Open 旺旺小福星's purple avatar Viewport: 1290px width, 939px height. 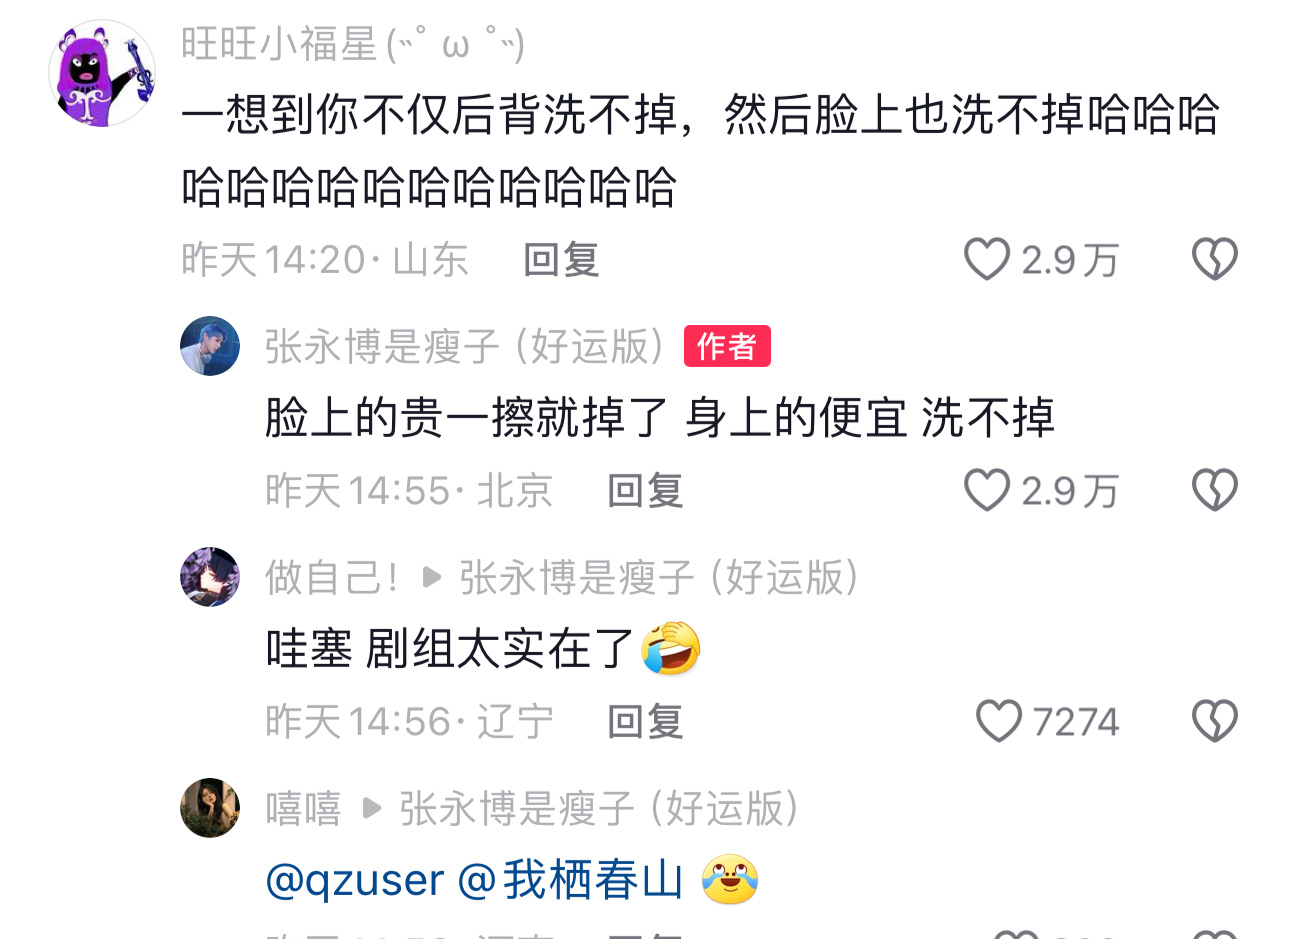(x=102, y=73)
